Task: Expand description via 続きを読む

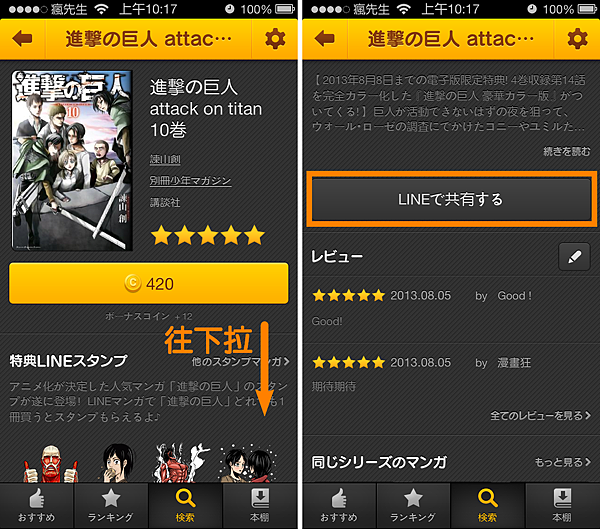Action: 567,152
